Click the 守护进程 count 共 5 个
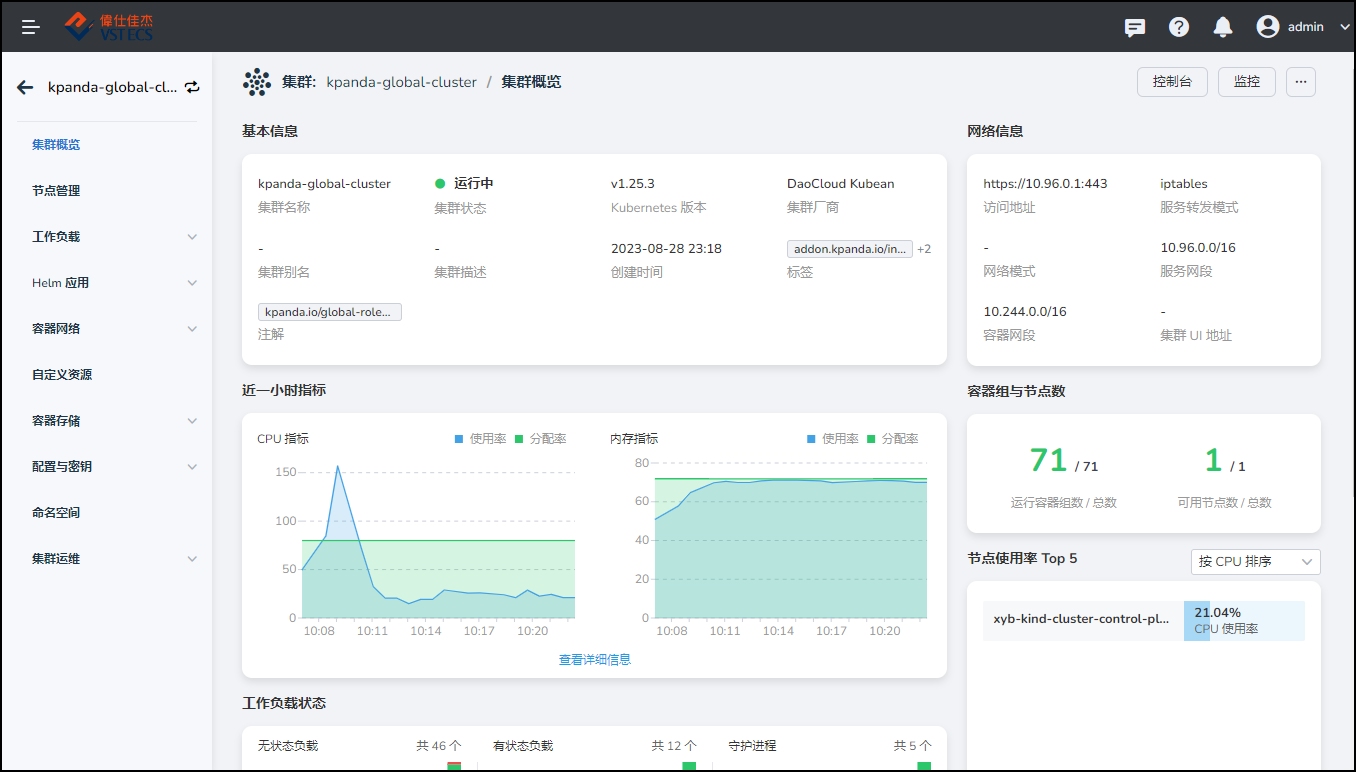Screen dimensions: 1356x772 coord(913,746)
